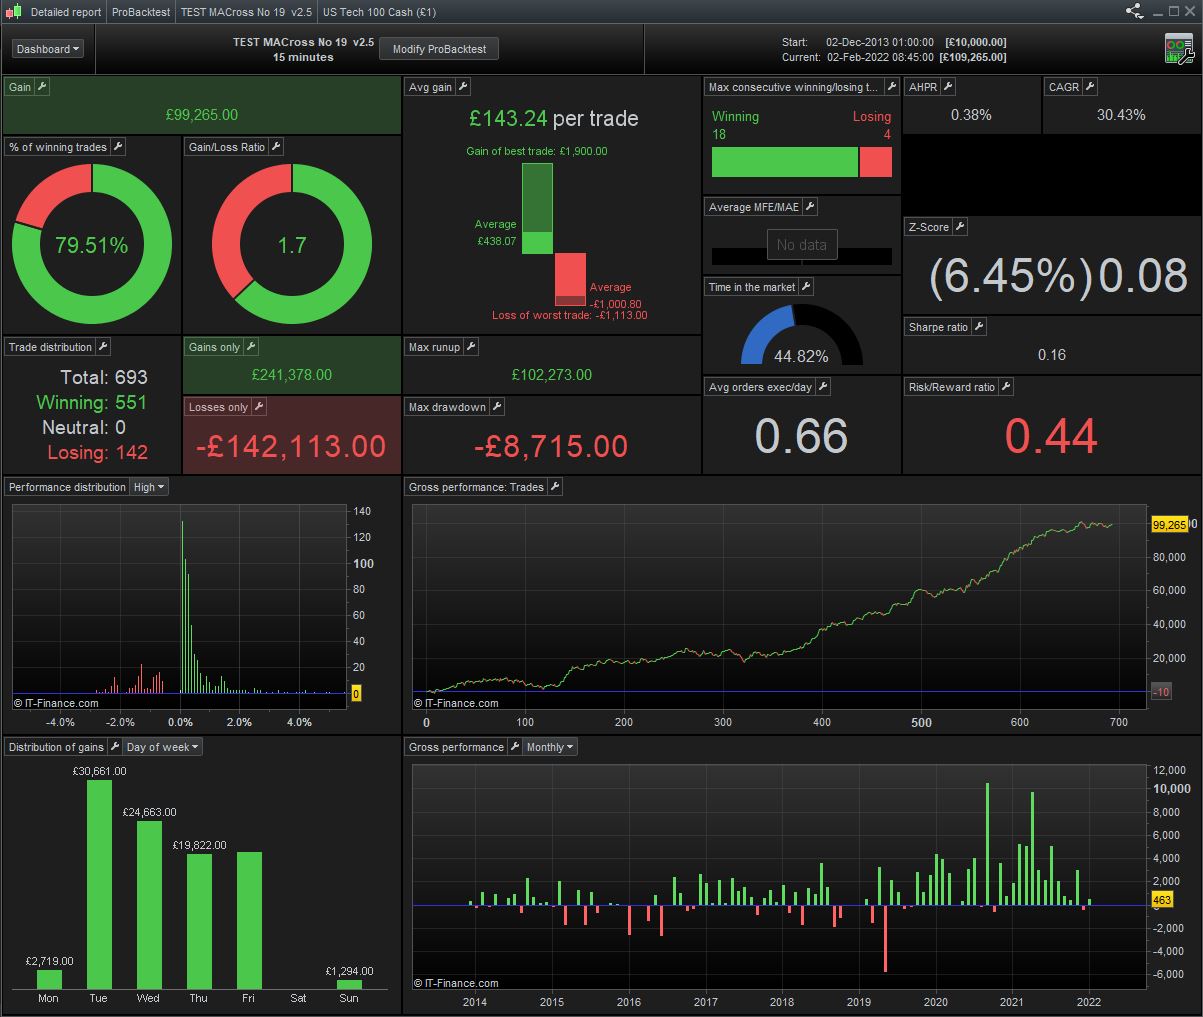
Task: Configure Time in the market widget wrench
Action: 806,287
